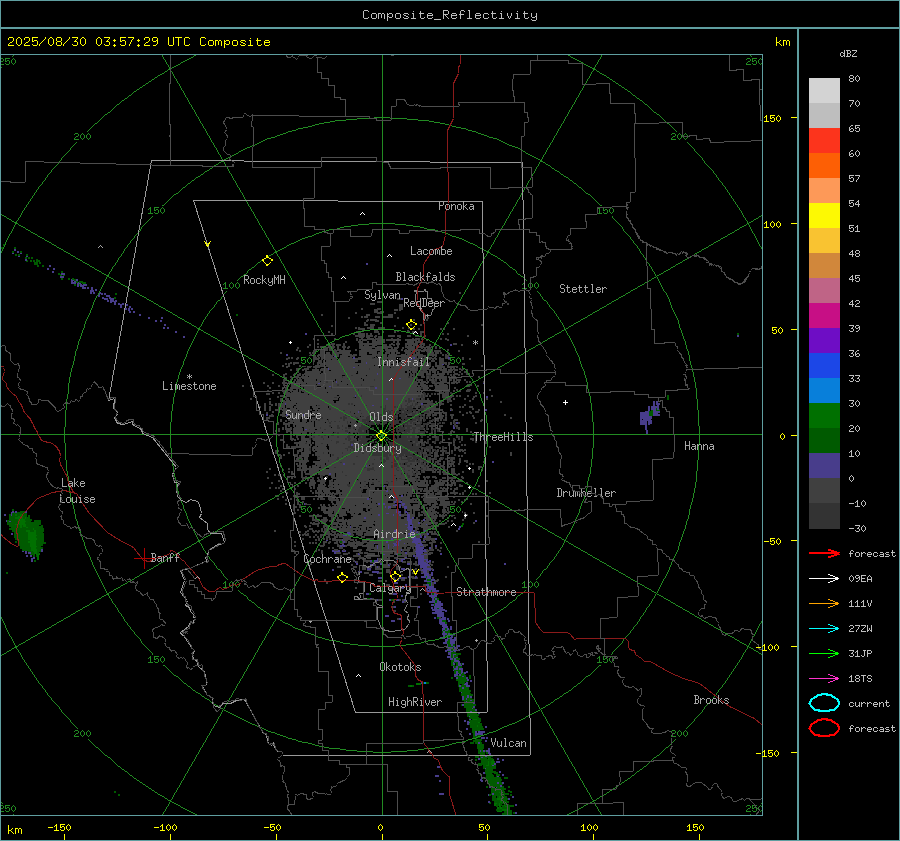Pick the light gray 70-80 dBZ swatch
This screenshot has width=900, height=841.
(824, 91)
